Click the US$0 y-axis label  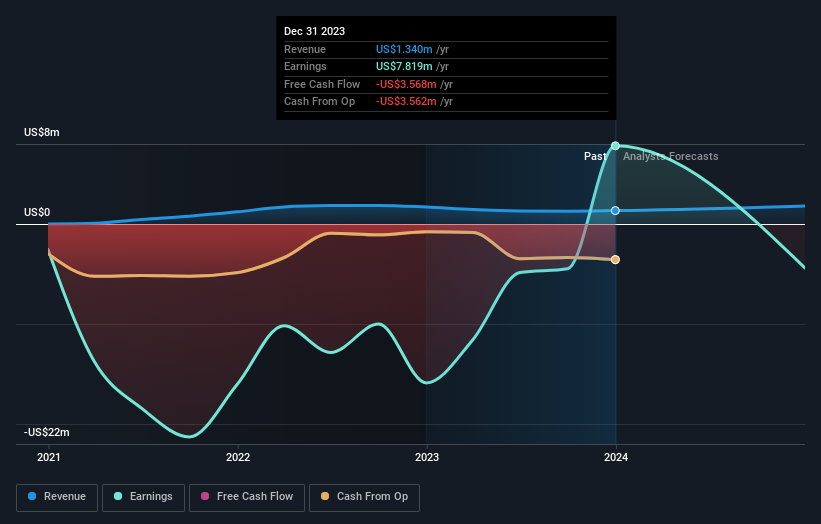click(37, 213)
